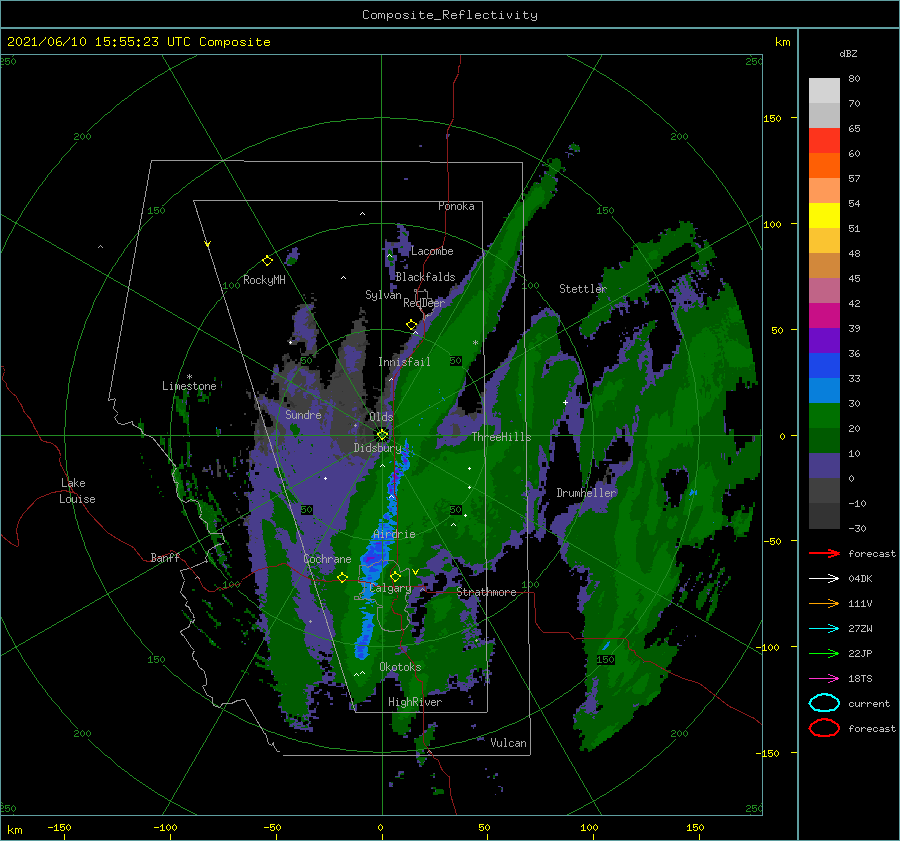The width and height of the screenshot is (900, 841).
Task: Click the orange 111V arrow in the legend
Action: click(824, 603)
